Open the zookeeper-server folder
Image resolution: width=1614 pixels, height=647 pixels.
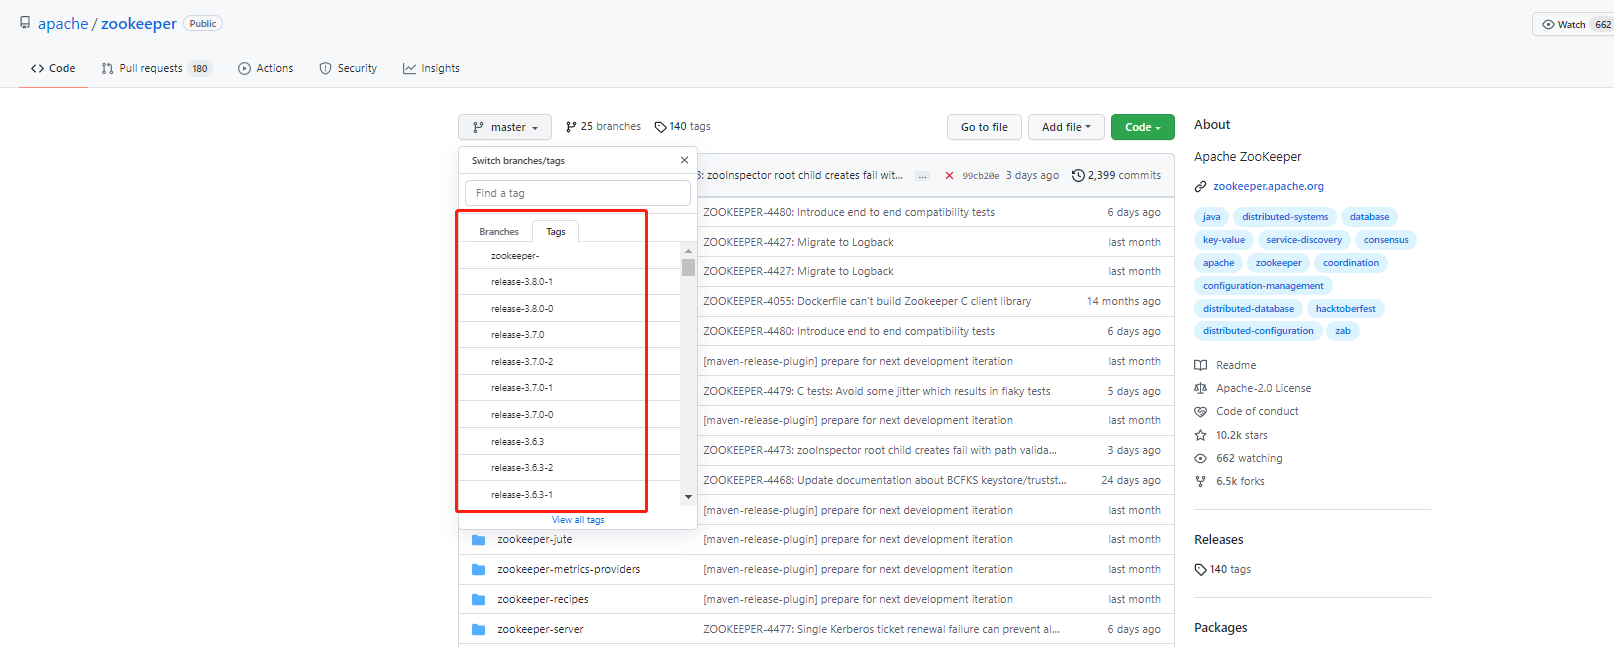pos(540,629)
